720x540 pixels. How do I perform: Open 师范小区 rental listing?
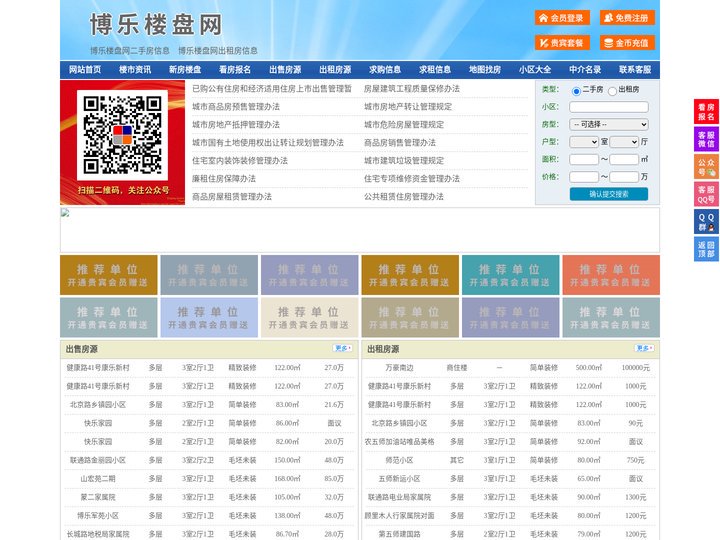(x=399, y=460)
